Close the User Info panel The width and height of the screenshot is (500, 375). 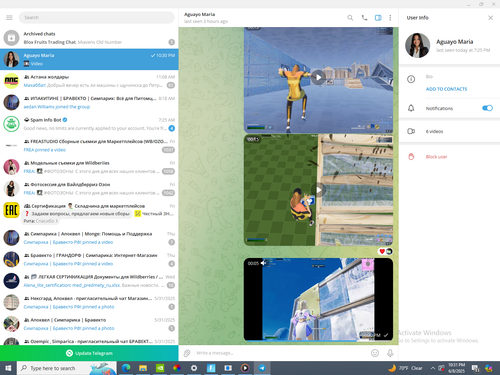pyautogui.click(x=490, y=18)
